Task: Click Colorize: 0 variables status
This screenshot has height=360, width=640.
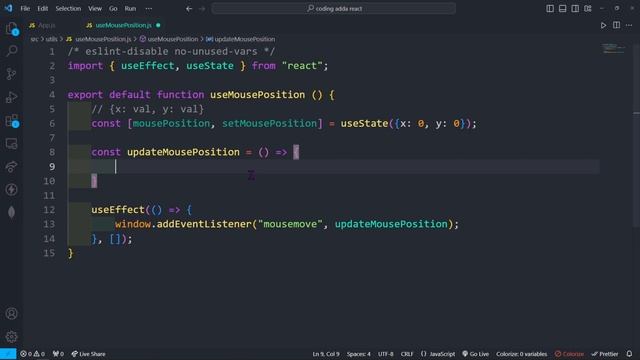Action: click(x=522, y=354)
